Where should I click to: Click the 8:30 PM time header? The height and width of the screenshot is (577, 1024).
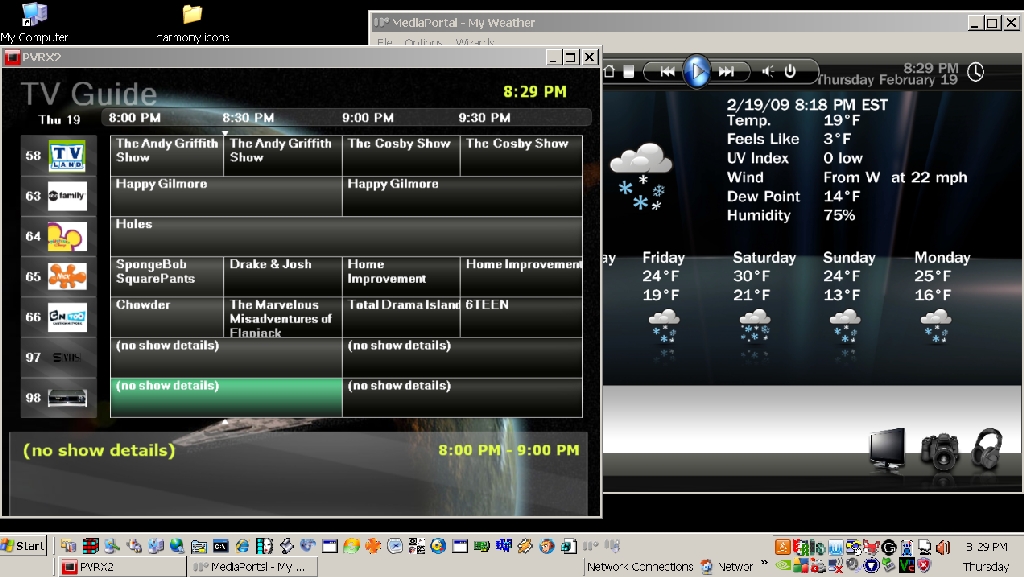coord(248,118)
